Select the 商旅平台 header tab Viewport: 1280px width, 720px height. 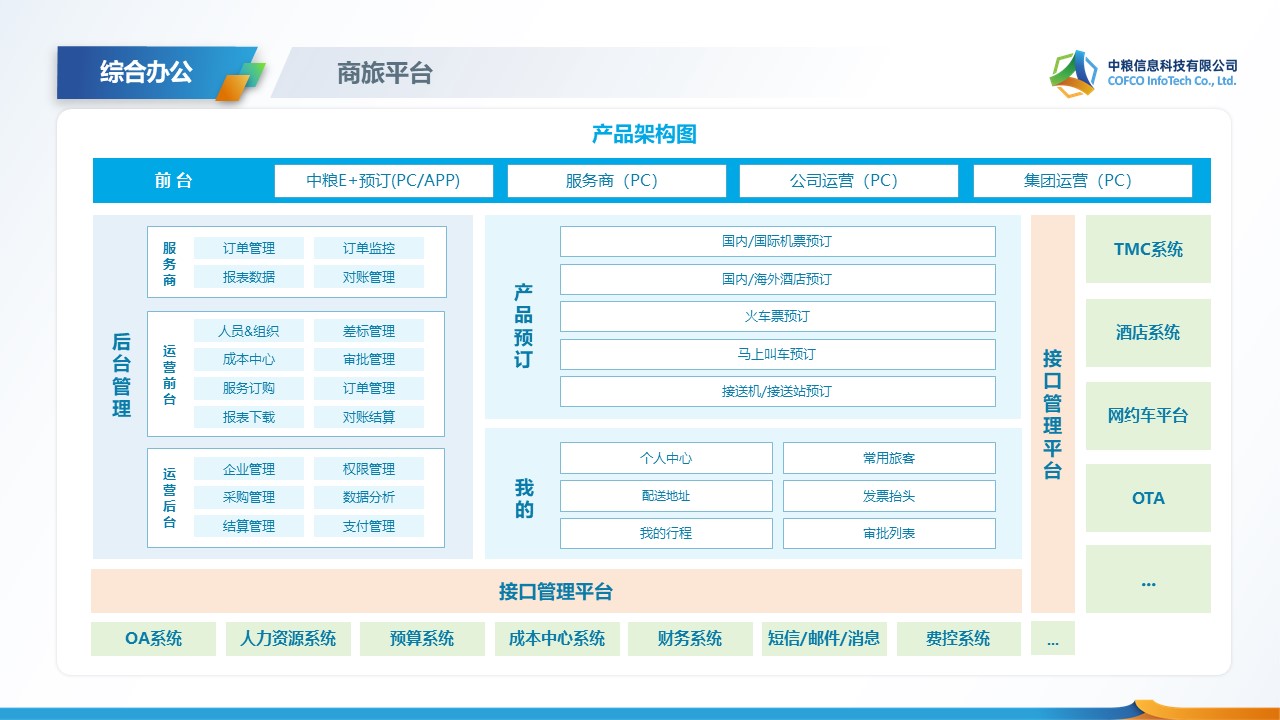click(385, 73)
